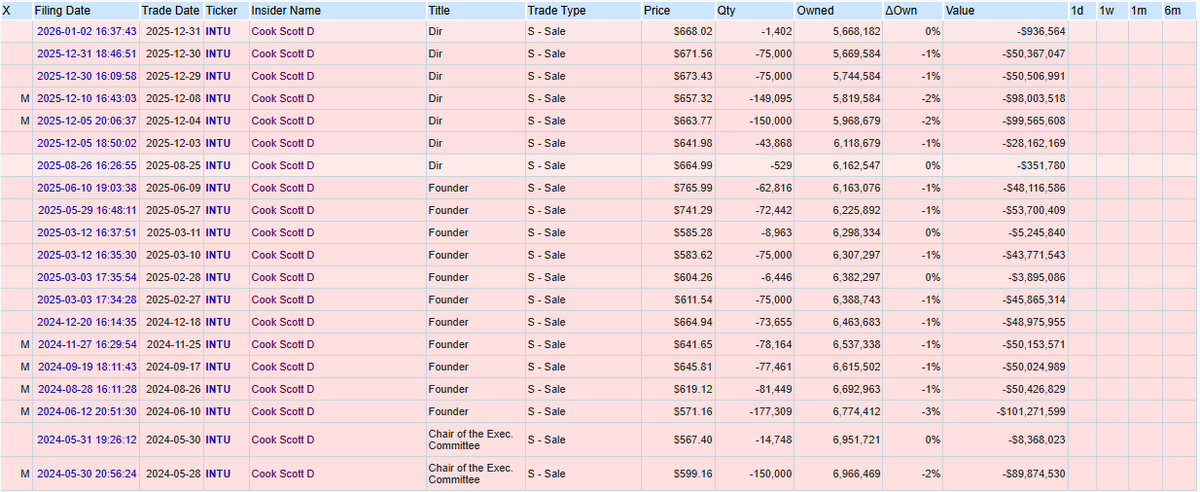Image resolution: width=1200 pixels, height=492 pixels.
Task: Click Chair of the Exec. Committee title in 2024-05-31 row
Action: coord(470,440)
